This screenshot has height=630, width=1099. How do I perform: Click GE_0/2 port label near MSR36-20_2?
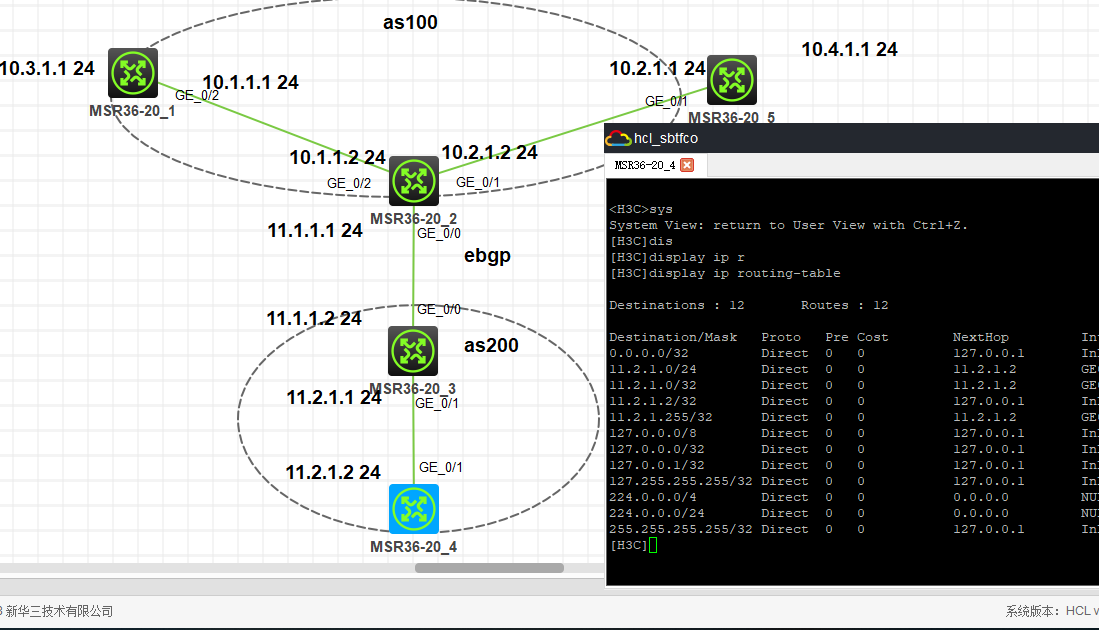(x=349, y=184)
